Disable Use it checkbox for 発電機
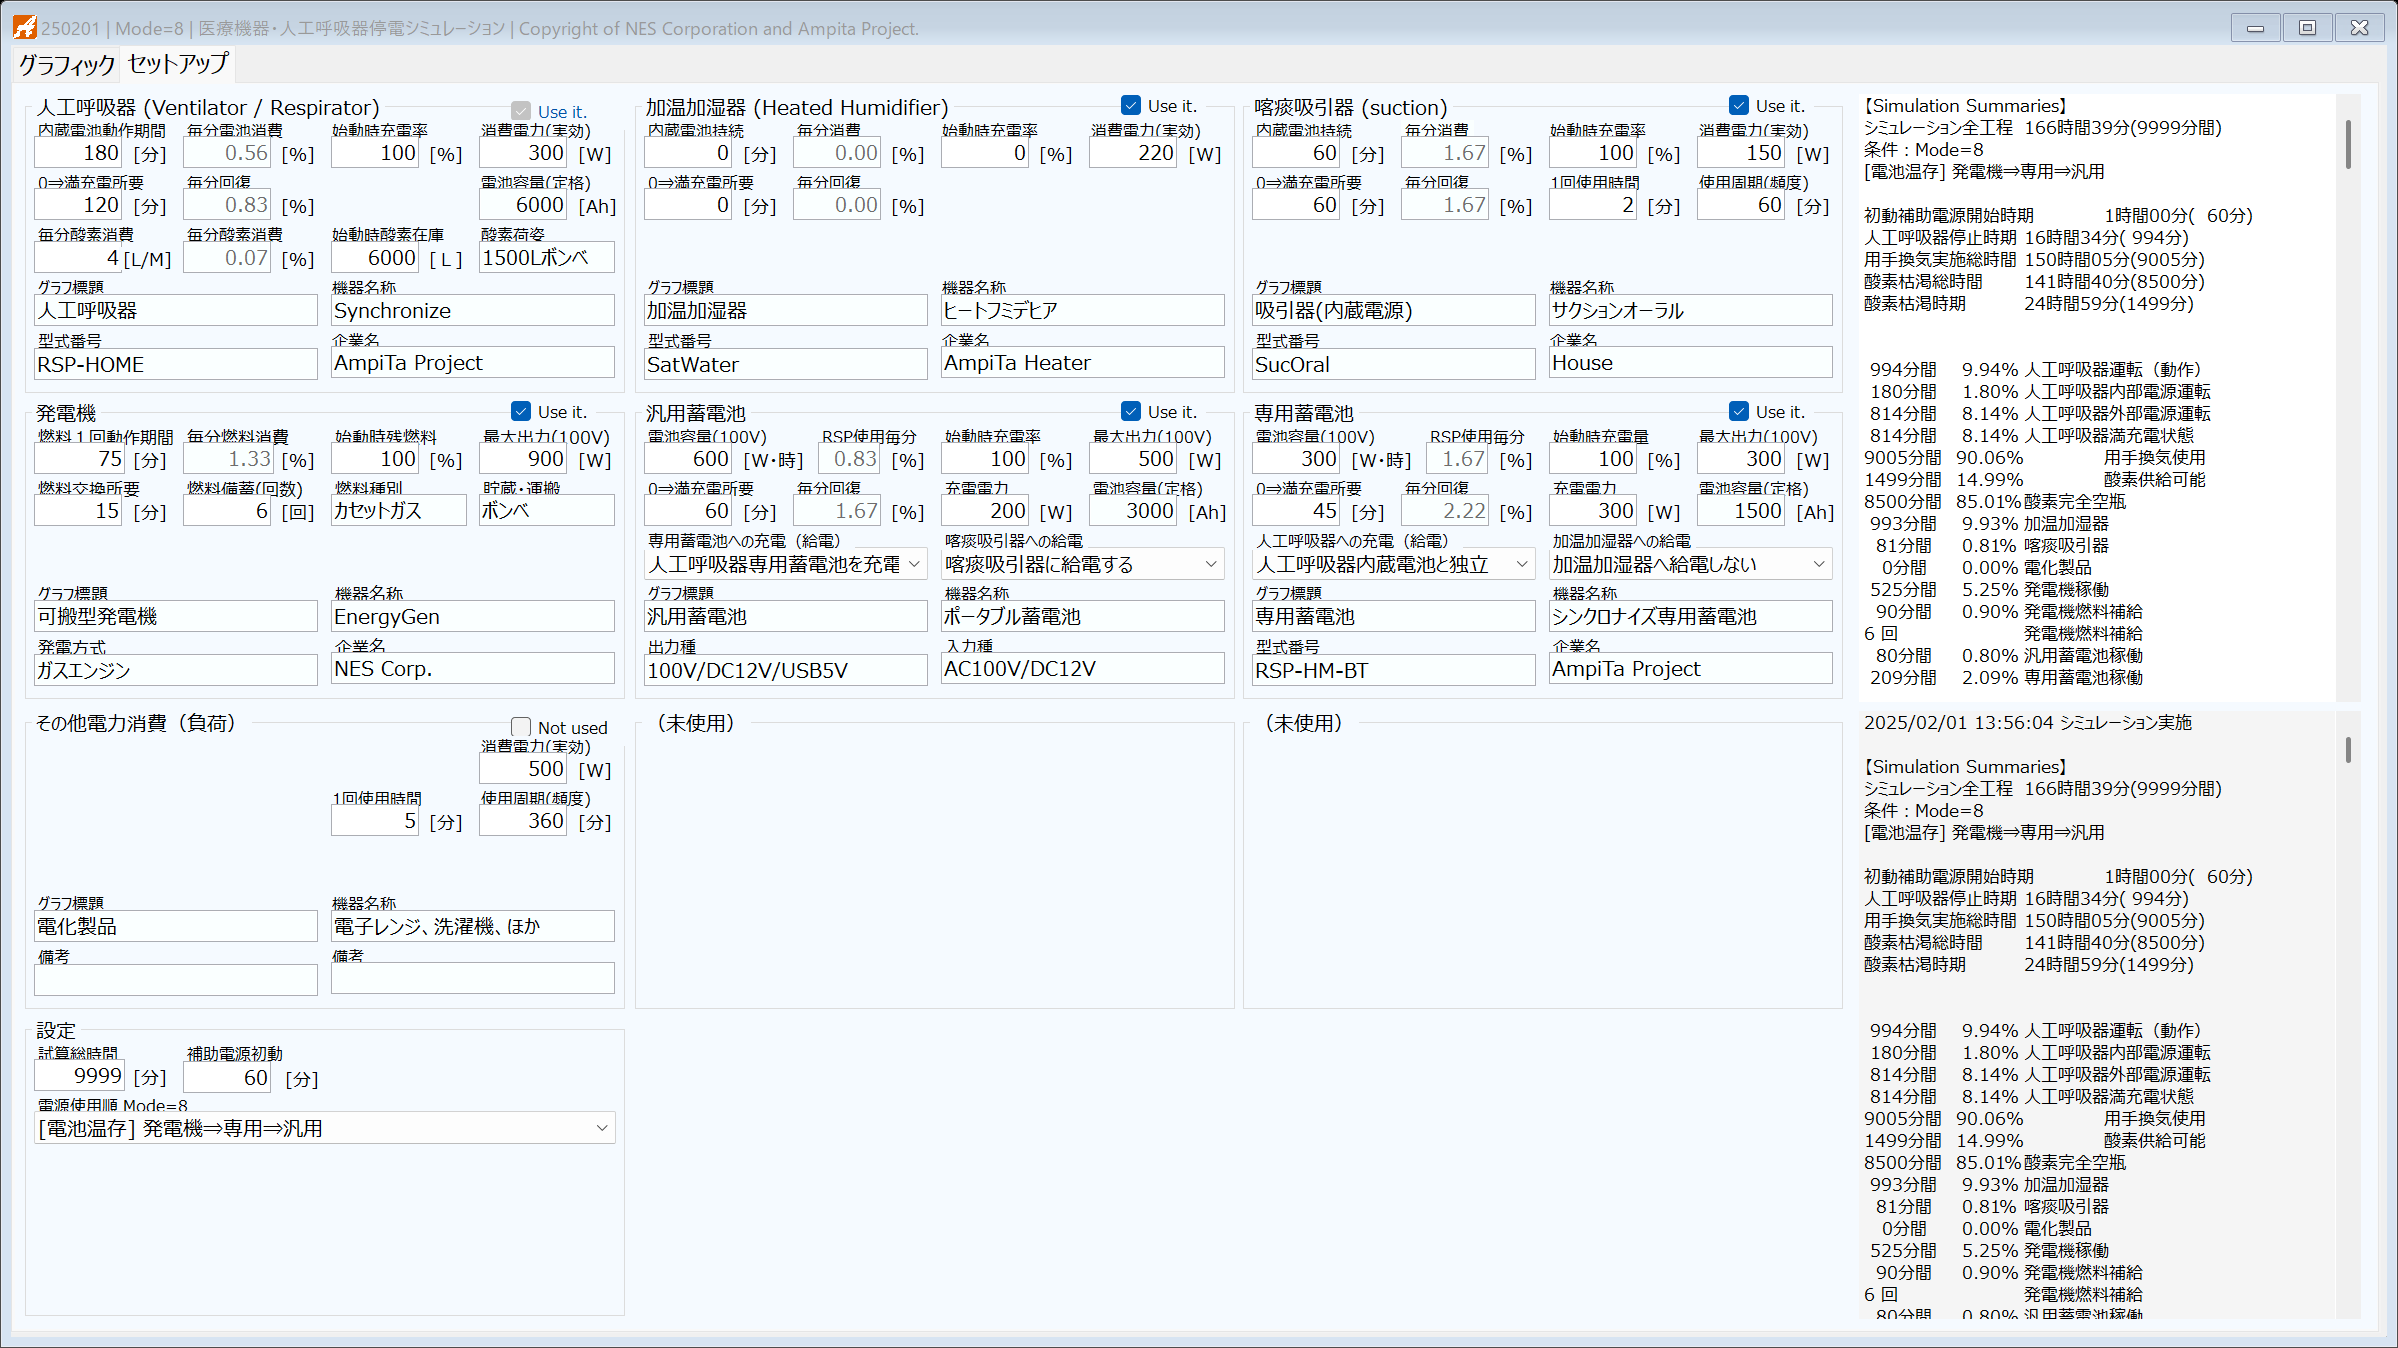The width and height of the screenshot is (2398, 1348). [x=521, y=411]
